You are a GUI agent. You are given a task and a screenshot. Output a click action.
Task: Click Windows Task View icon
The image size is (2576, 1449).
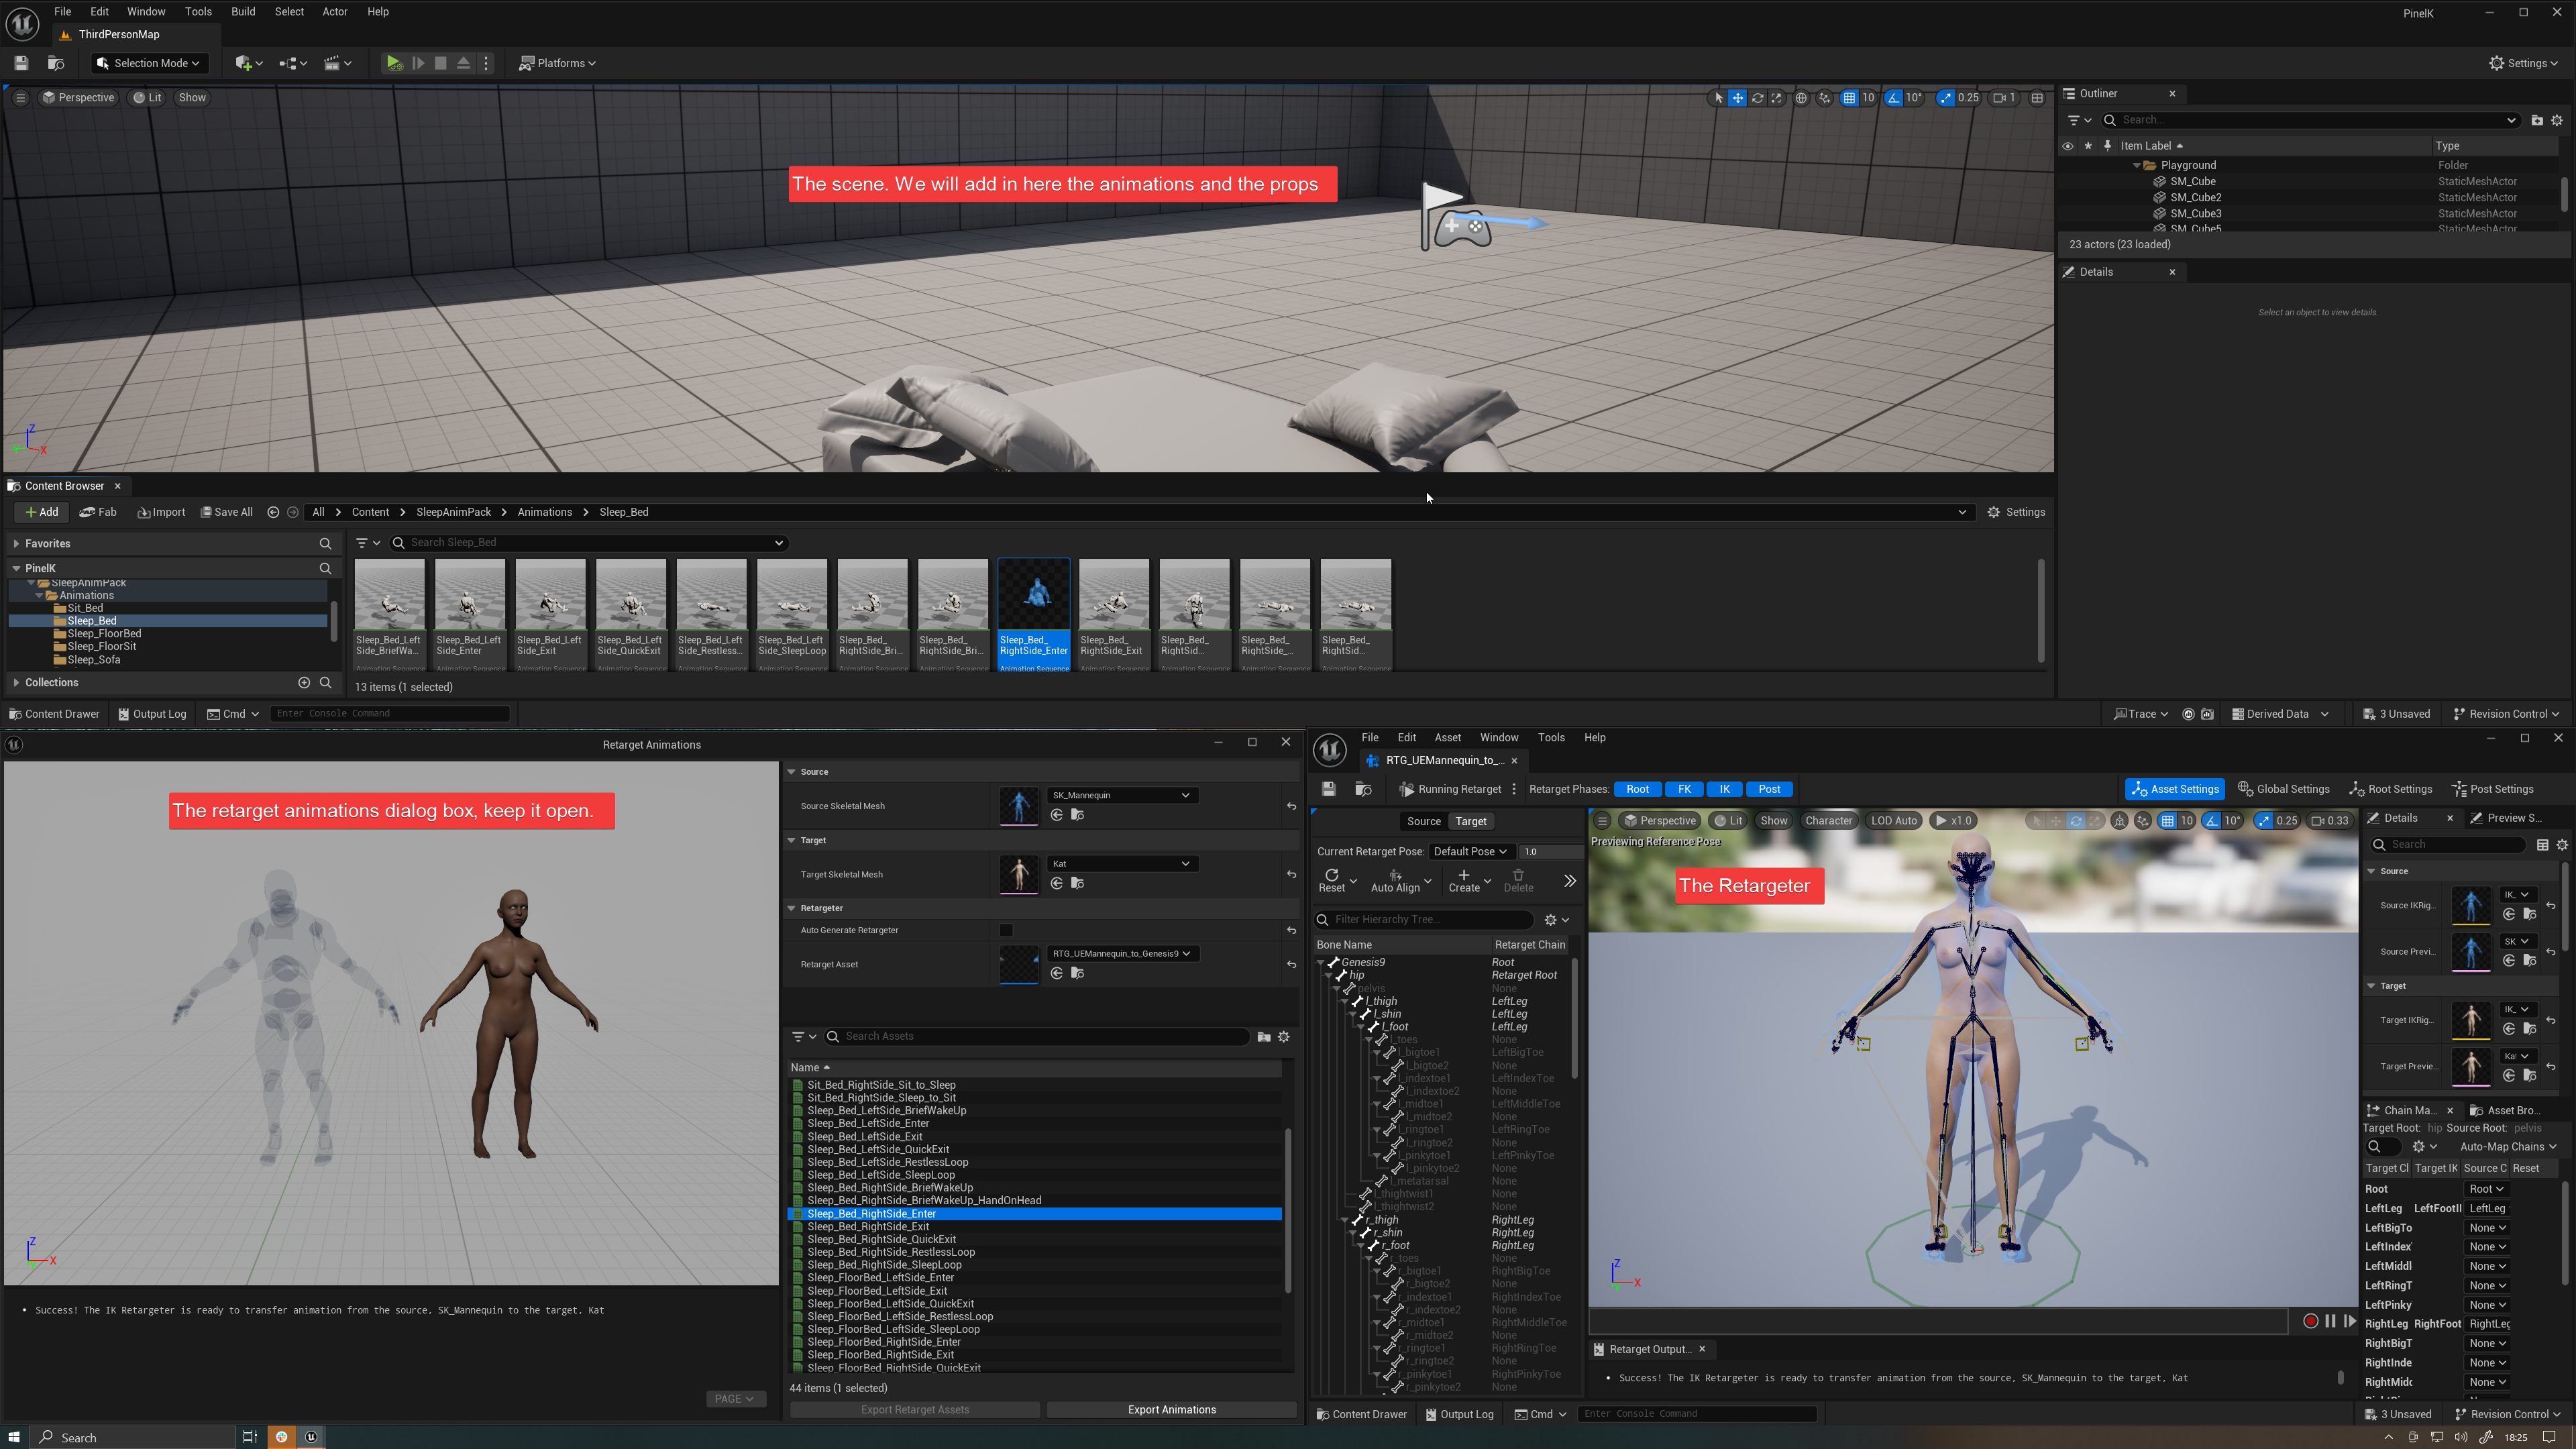(x=250, y=1437)
